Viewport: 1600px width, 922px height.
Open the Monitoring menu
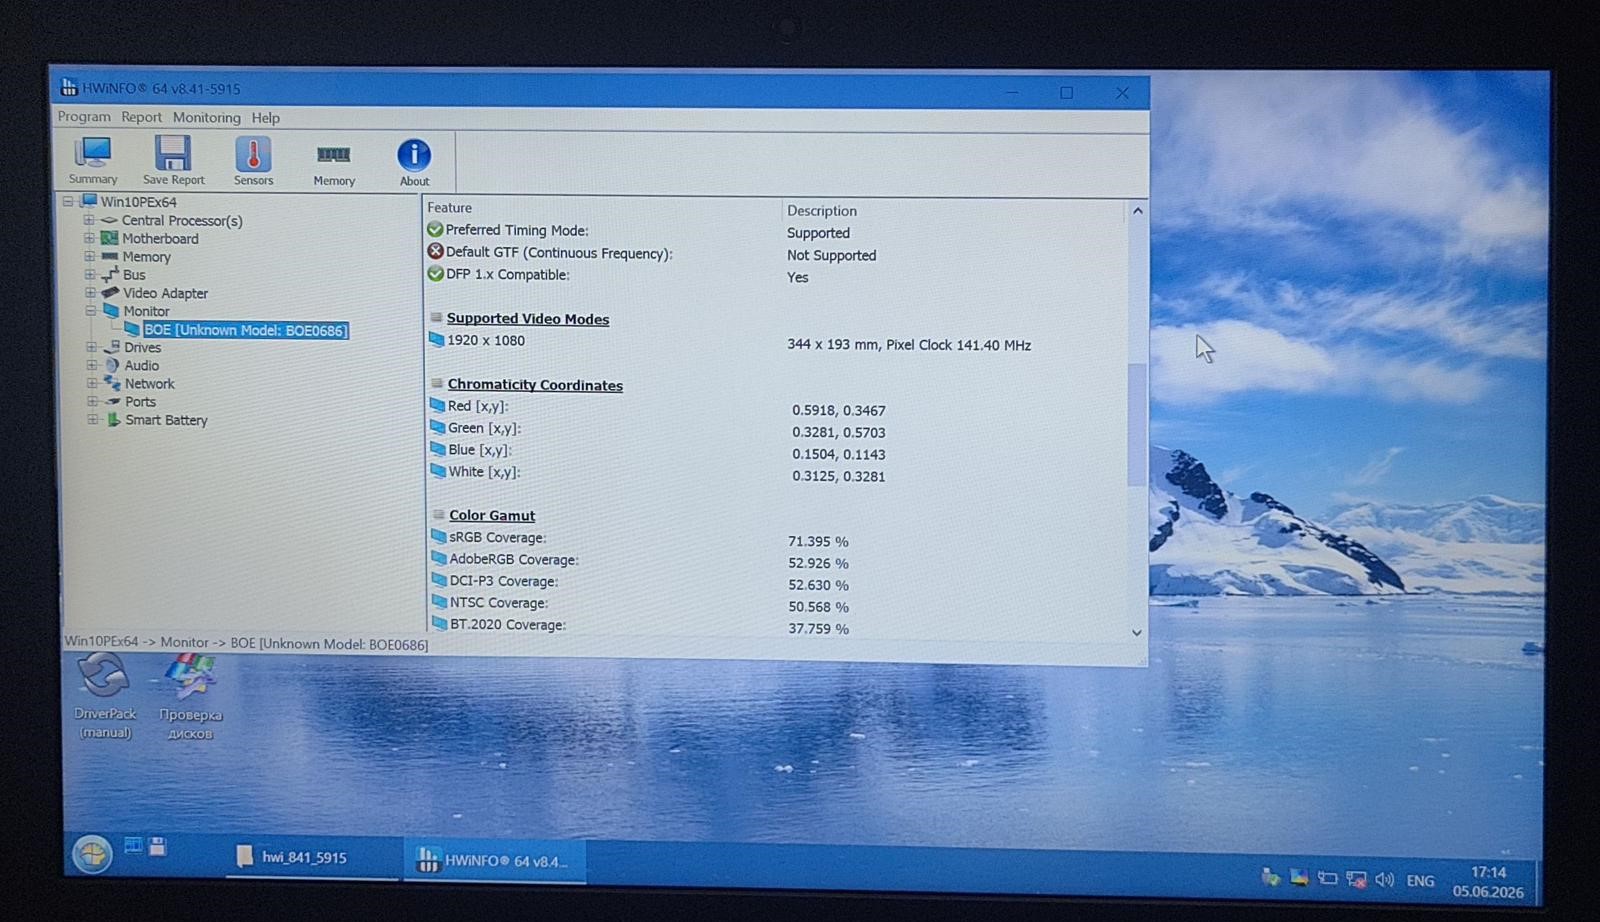tap(206, 118)
